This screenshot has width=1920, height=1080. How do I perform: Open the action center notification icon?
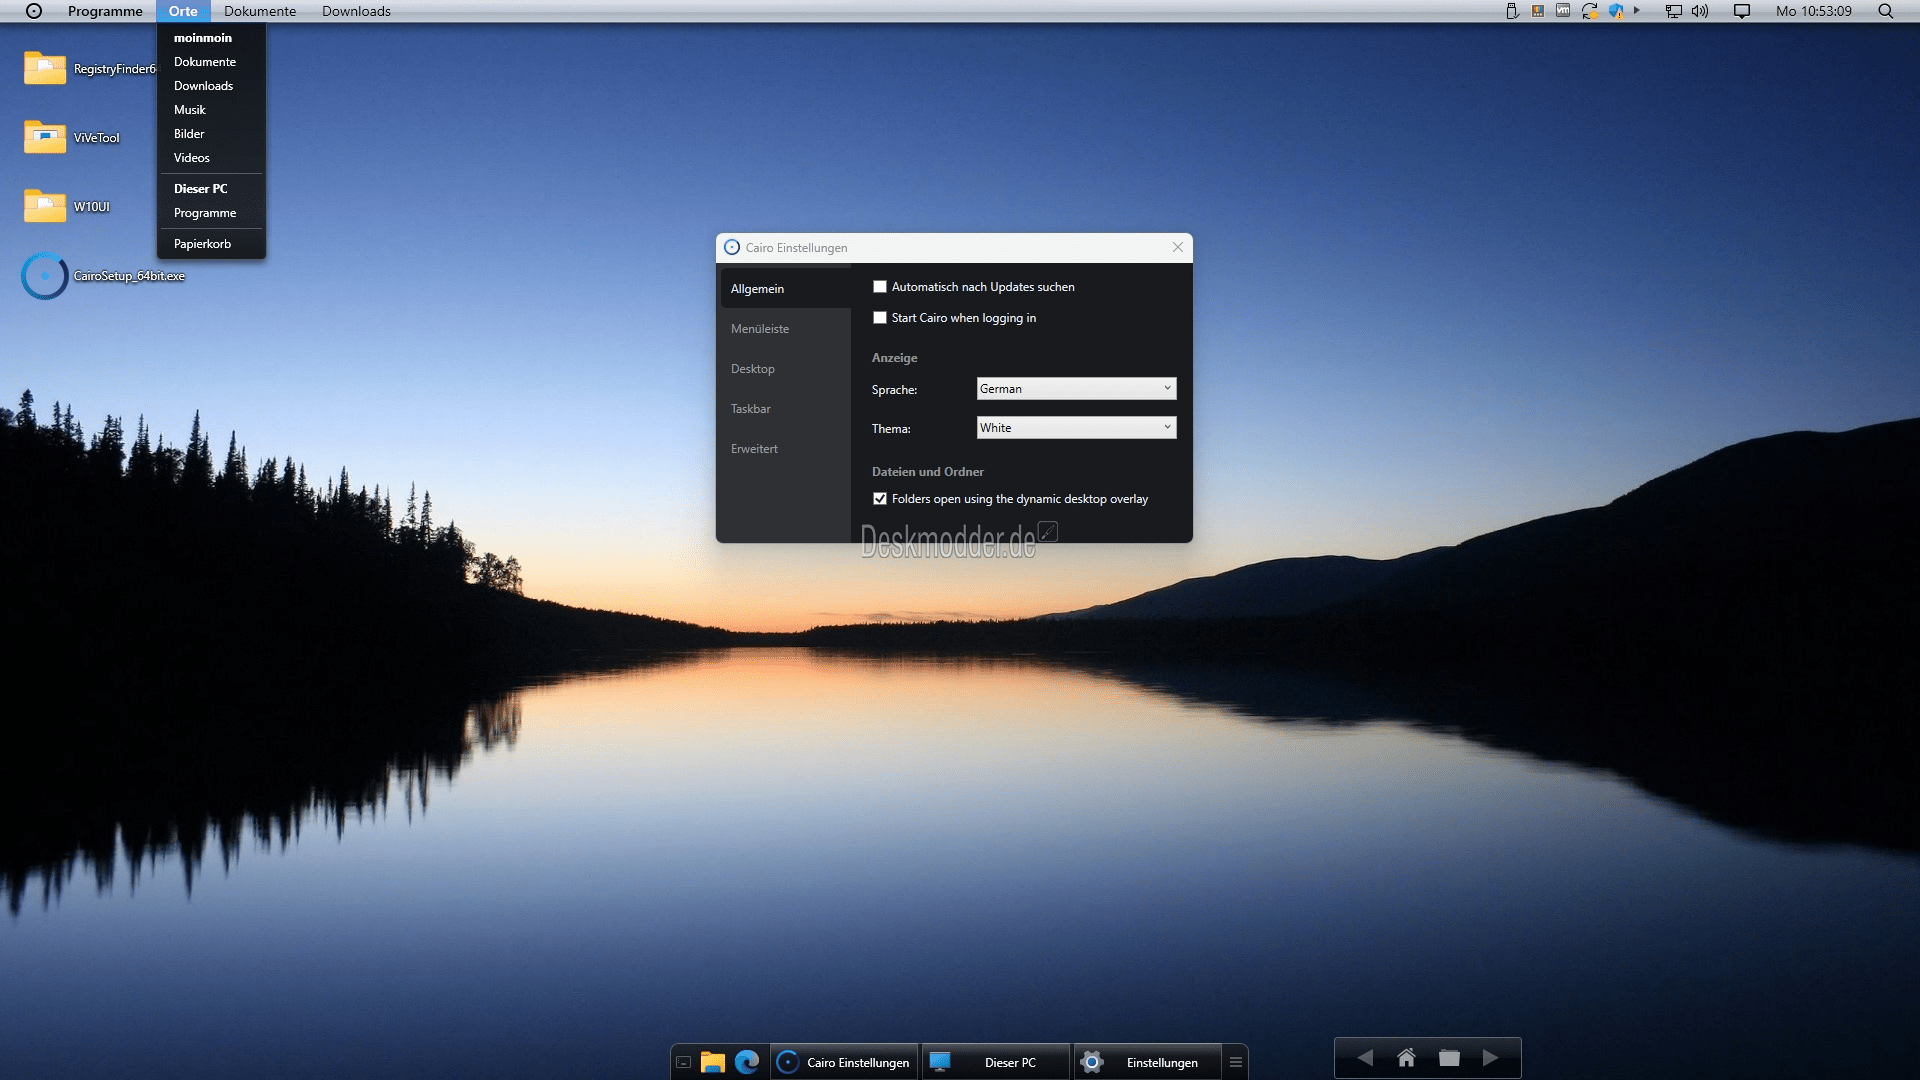1742,11
